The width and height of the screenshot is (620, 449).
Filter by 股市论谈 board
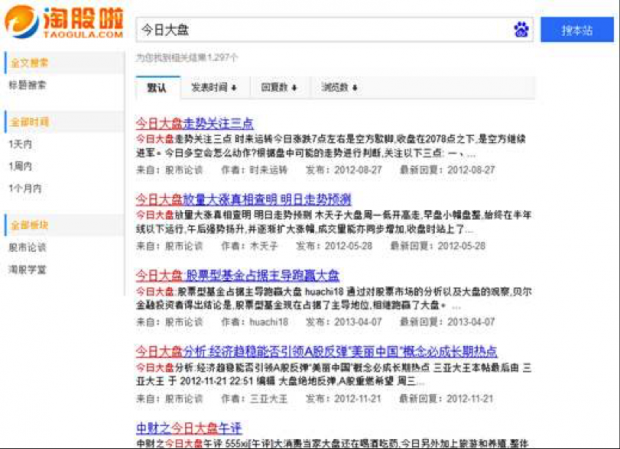(x=28, y=247)
